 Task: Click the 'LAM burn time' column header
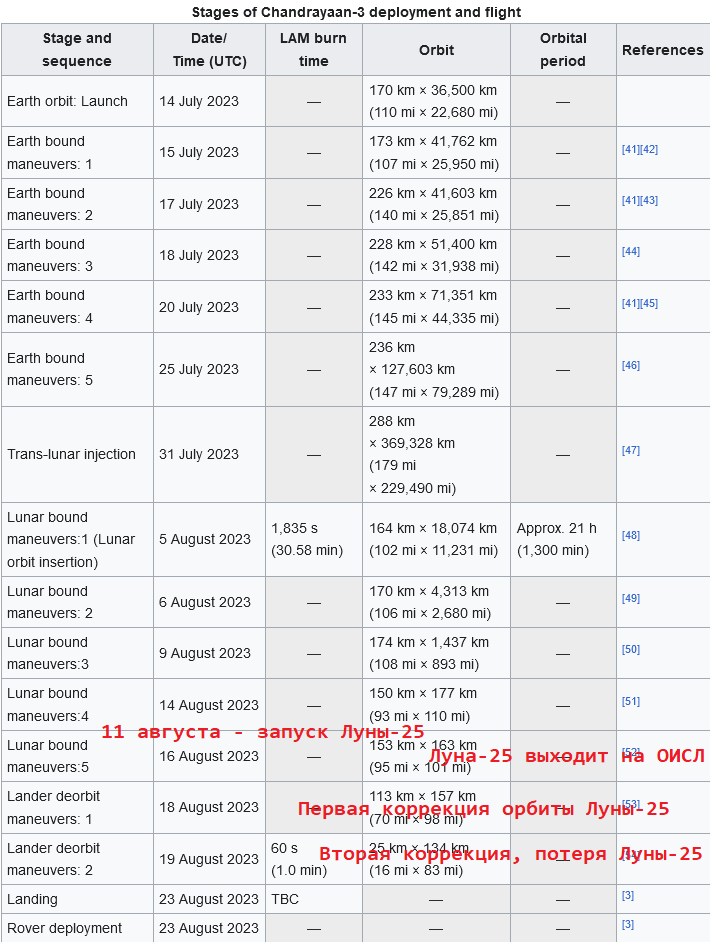[x=314, y=50]
